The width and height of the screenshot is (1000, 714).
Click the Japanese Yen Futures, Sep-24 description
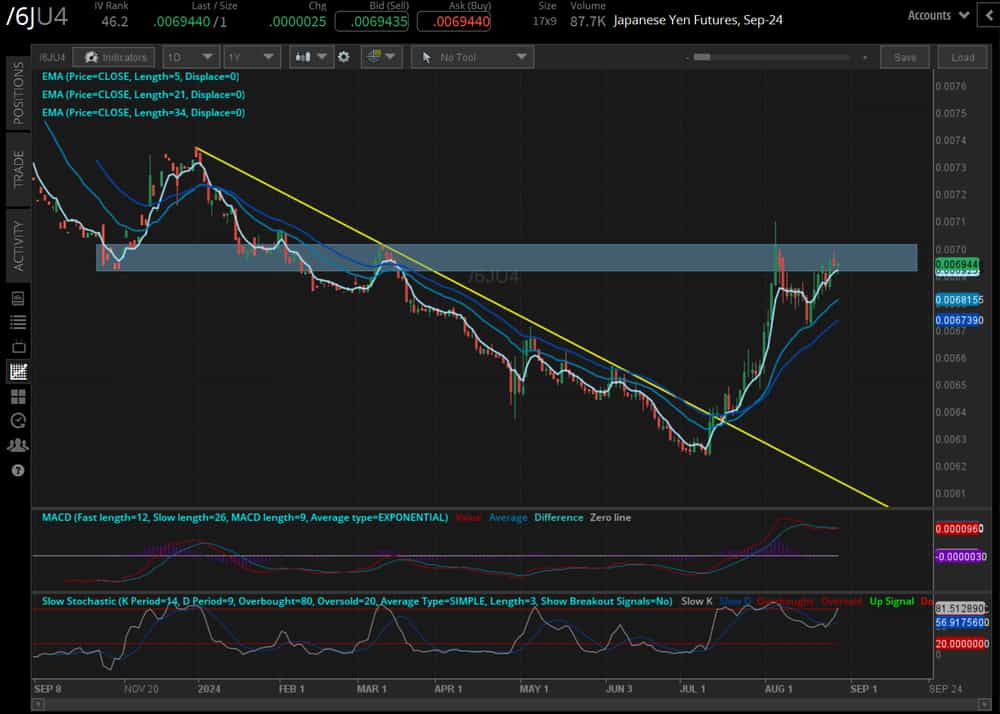pyautogui.click(x=698, y=20)
